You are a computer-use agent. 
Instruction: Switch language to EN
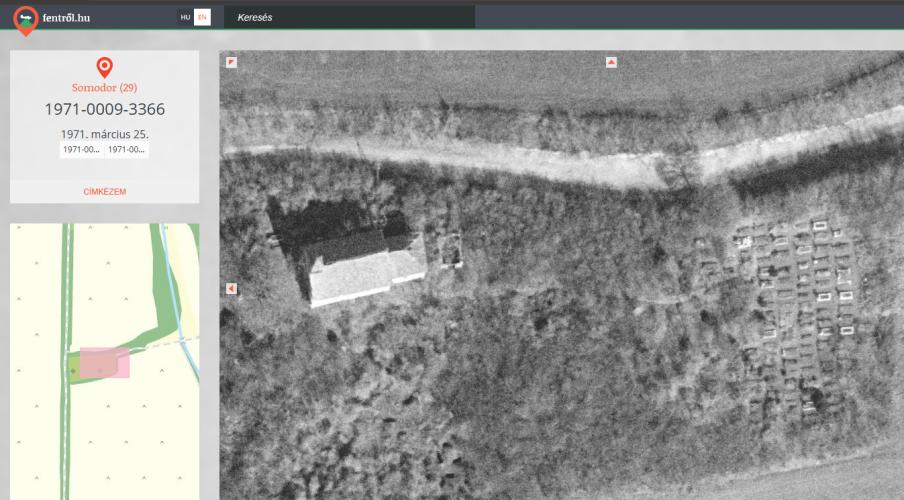[202, 17]
